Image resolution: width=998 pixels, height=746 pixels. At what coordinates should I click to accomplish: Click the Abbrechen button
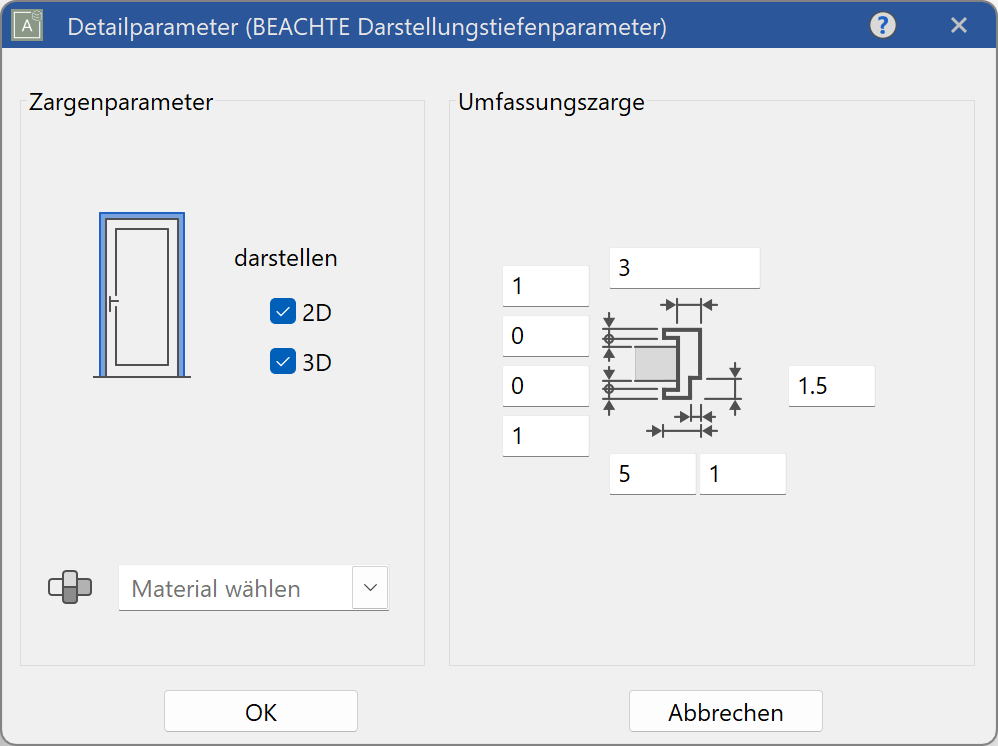click(x=726, y=712)
